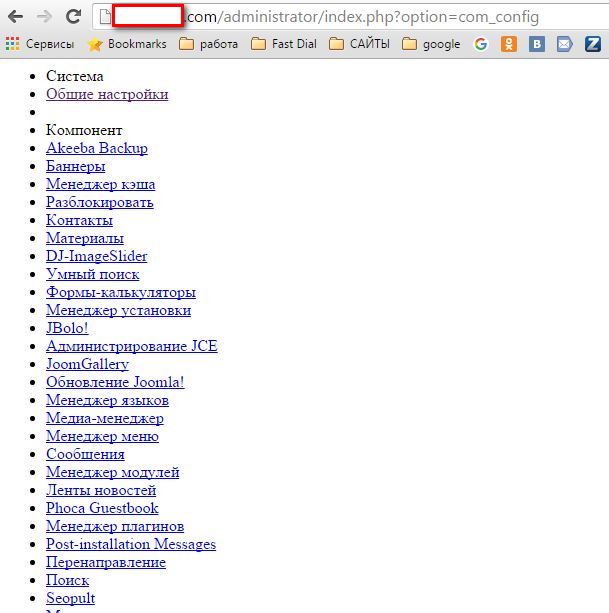The image size is (609, 613).
Task: Open JoomGallery component link
Action: (88, 364)
